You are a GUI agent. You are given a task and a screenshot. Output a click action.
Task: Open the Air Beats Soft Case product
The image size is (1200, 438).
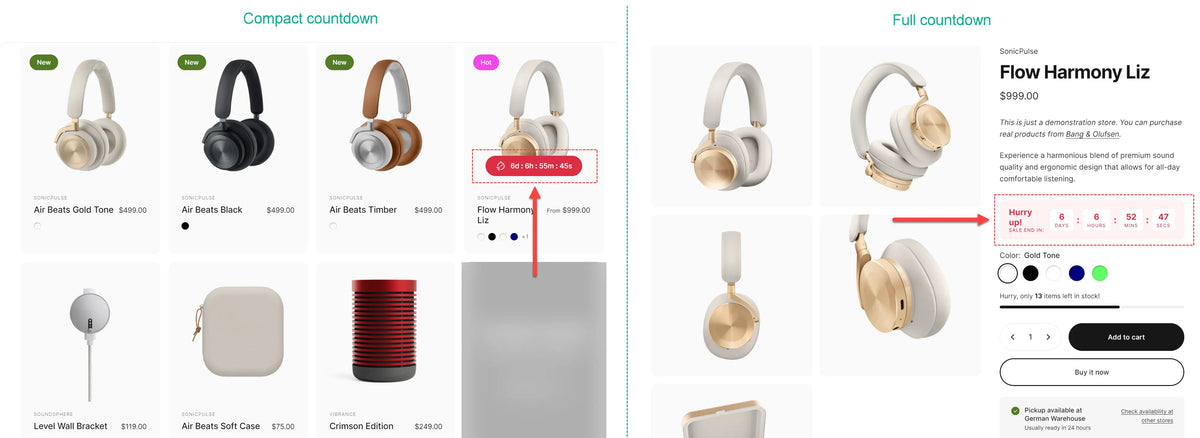click(221, 426)
